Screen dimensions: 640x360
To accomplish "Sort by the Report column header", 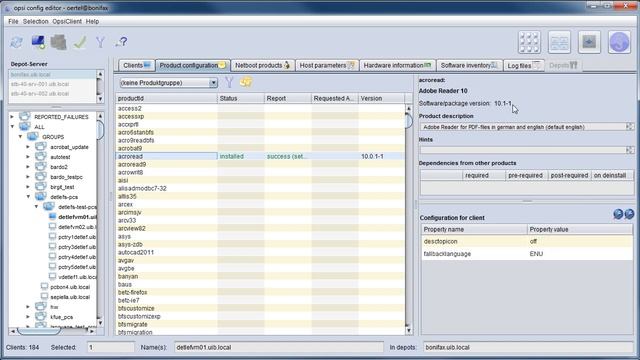I will click(x=287, y=98).
